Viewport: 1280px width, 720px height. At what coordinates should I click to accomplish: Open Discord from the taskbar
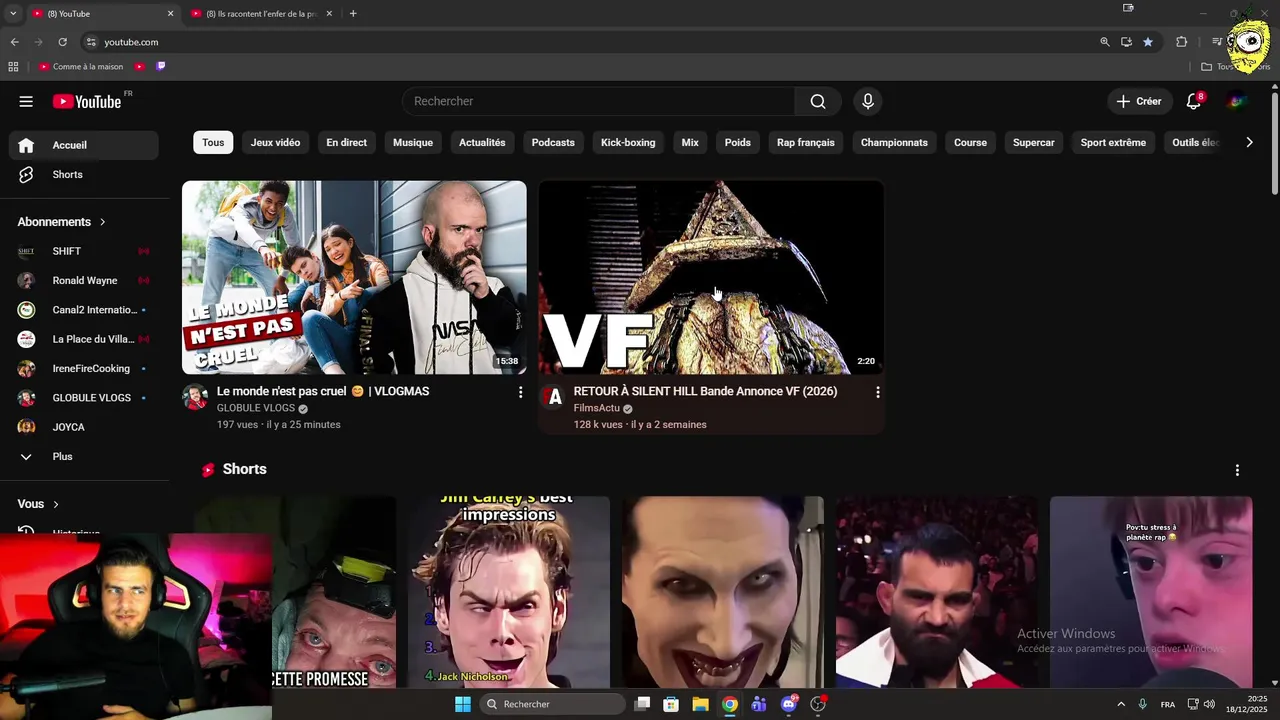pyautogui.click(x=788, y=704)
